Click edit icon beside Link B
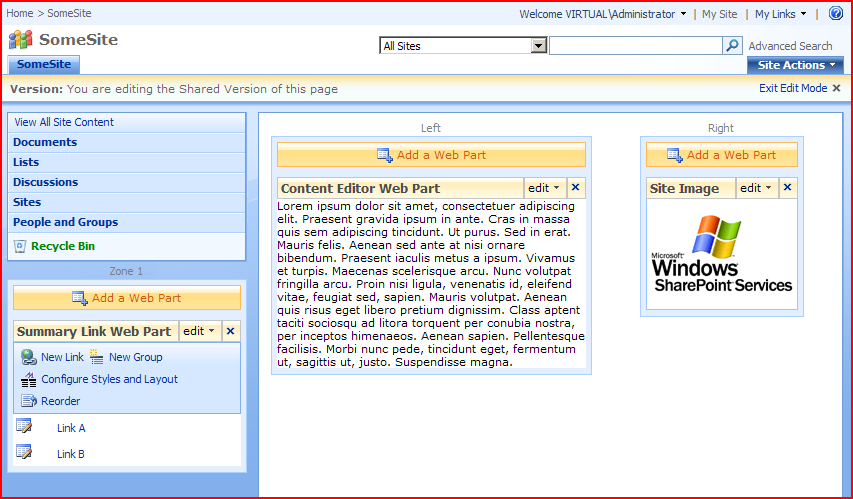 coord(24,453)
